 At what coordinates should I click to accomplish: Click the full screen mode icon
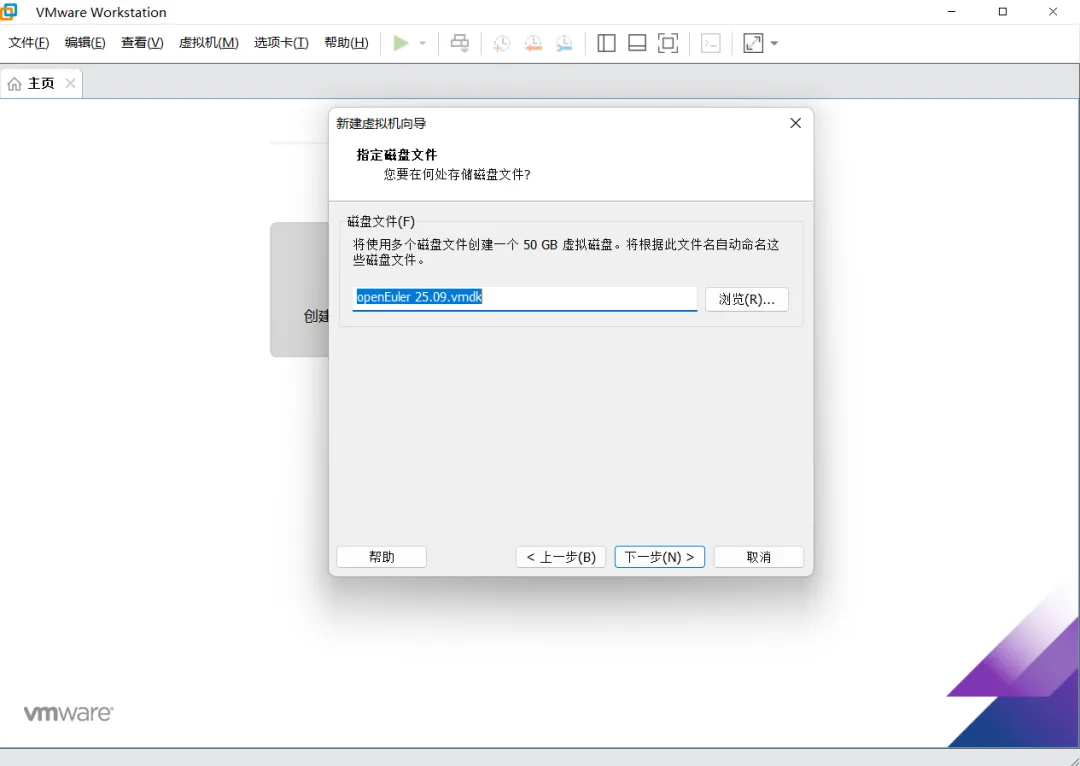point(668,43)
